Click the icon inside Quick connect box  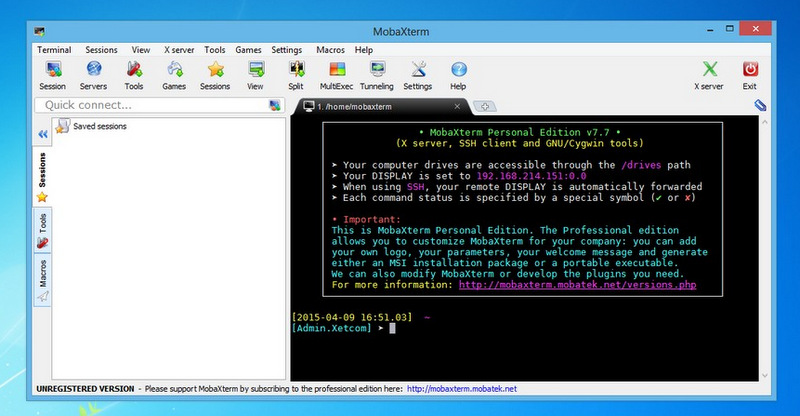[274, 105]
